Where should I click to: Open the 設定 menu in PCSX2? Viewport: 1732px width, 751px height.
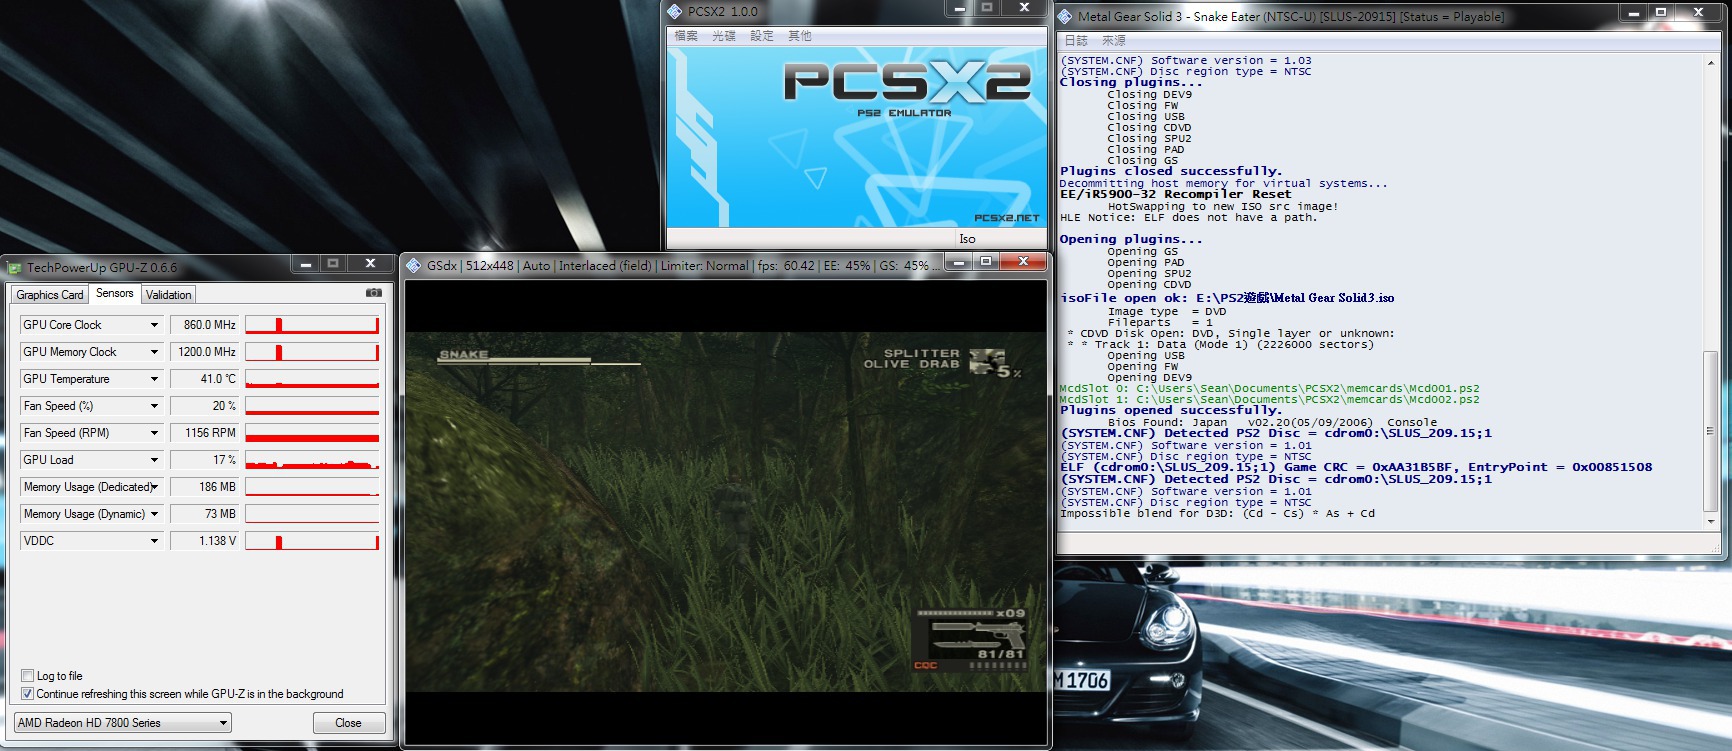coord(762,36)
